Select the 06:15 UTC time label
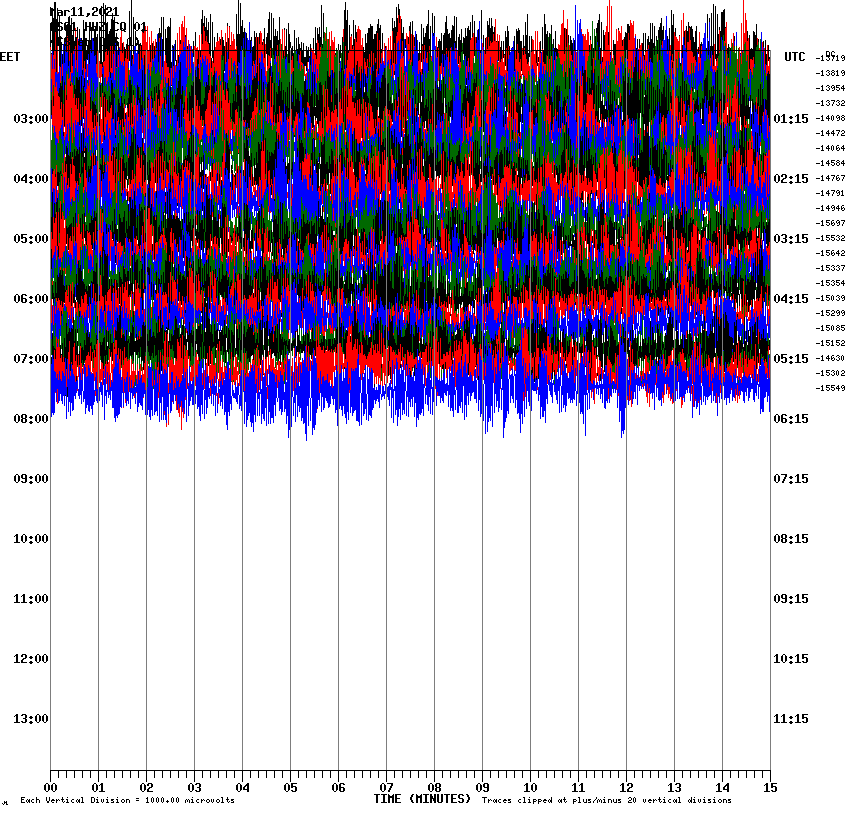The image size is (850, 814). pyautogui.click(x=791, y=419)
